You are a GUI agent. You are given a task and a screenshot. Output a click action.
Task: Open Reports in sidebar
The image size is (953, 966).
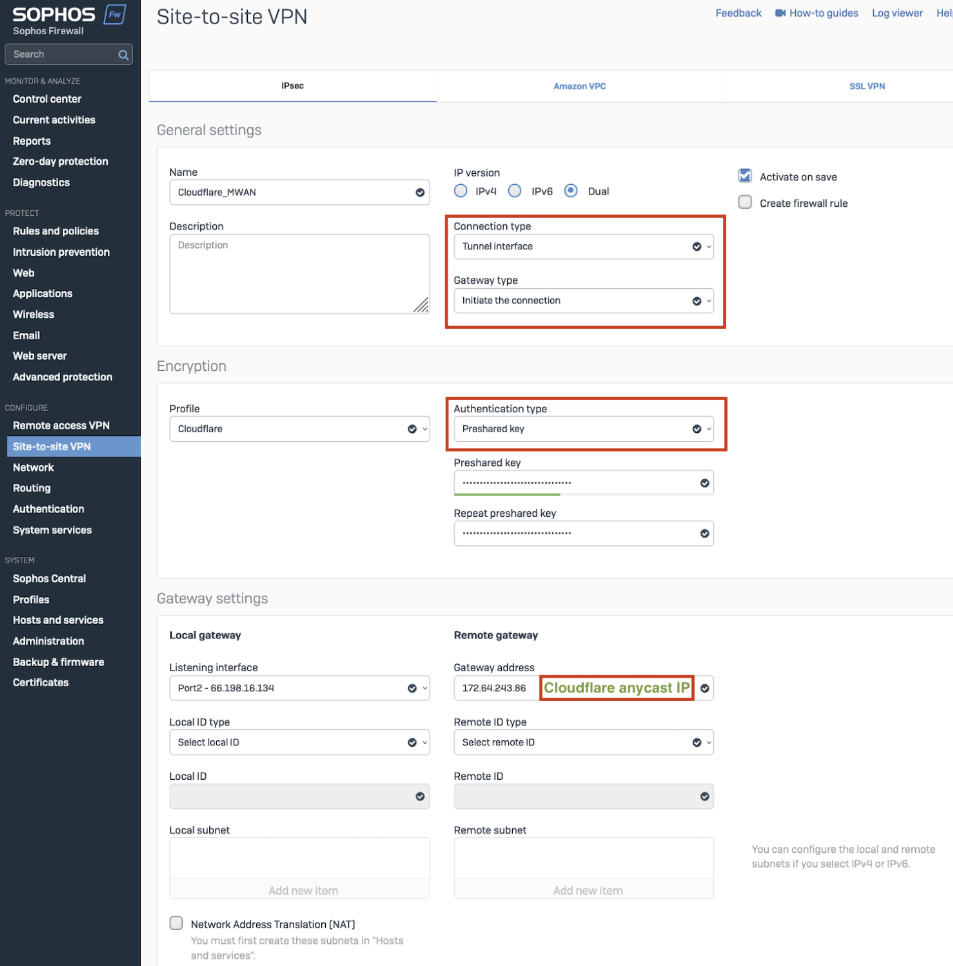(x=31, y=141)
